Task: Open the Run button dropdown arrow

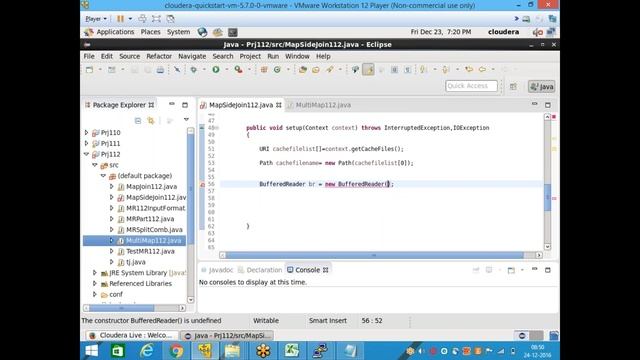Action: tap(227, 70)
